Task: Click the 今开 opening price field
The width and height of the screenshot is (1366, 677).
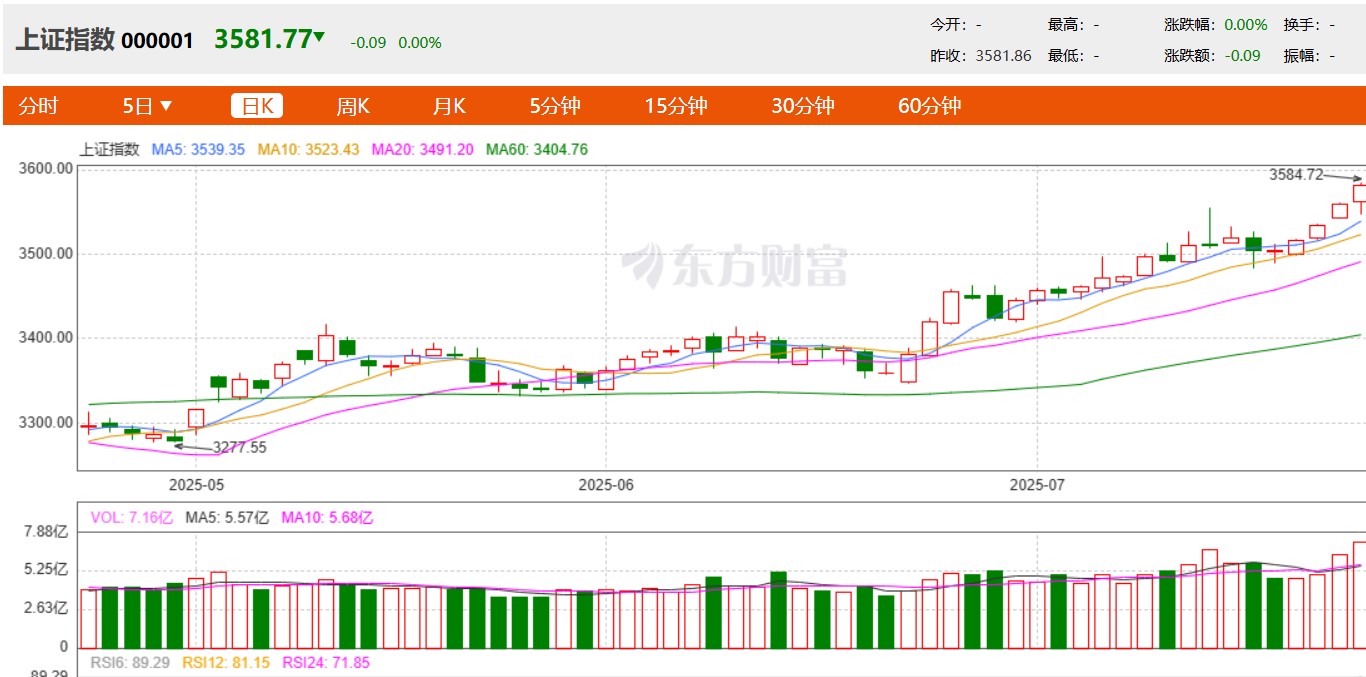Action: tap(956, 25)
